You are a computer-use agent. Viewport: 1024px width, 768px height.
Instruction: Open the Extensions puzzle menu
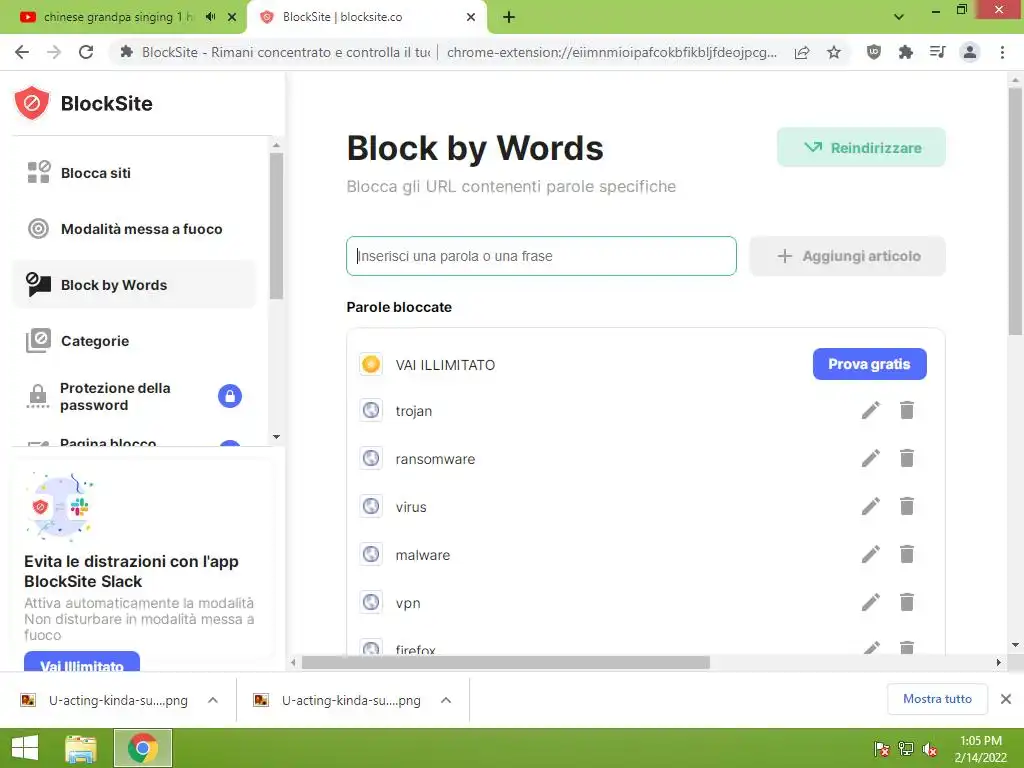click(906, 52)
